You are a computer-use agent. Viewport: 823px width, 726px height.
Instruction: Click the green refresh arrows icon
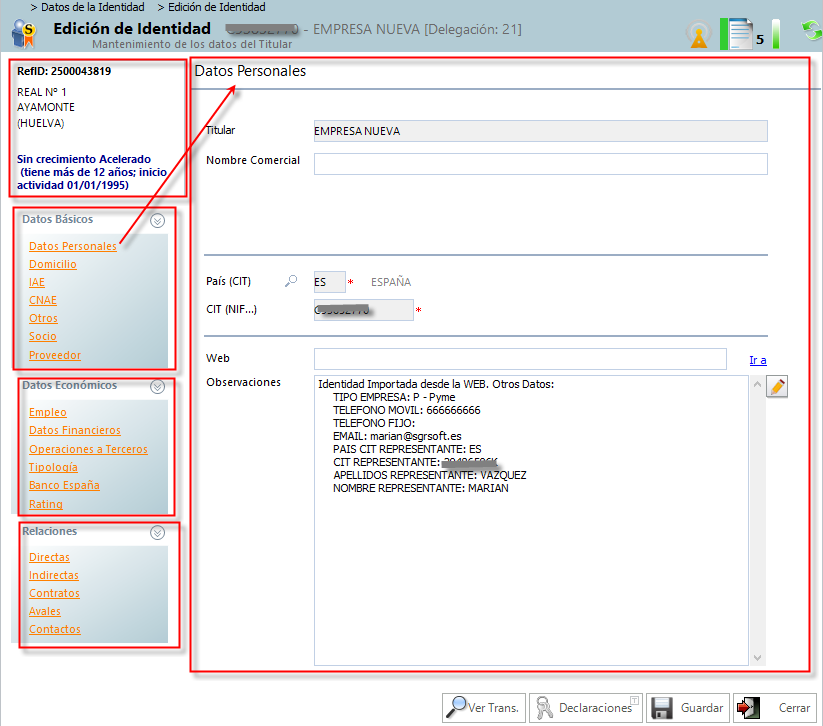[811, 30]
